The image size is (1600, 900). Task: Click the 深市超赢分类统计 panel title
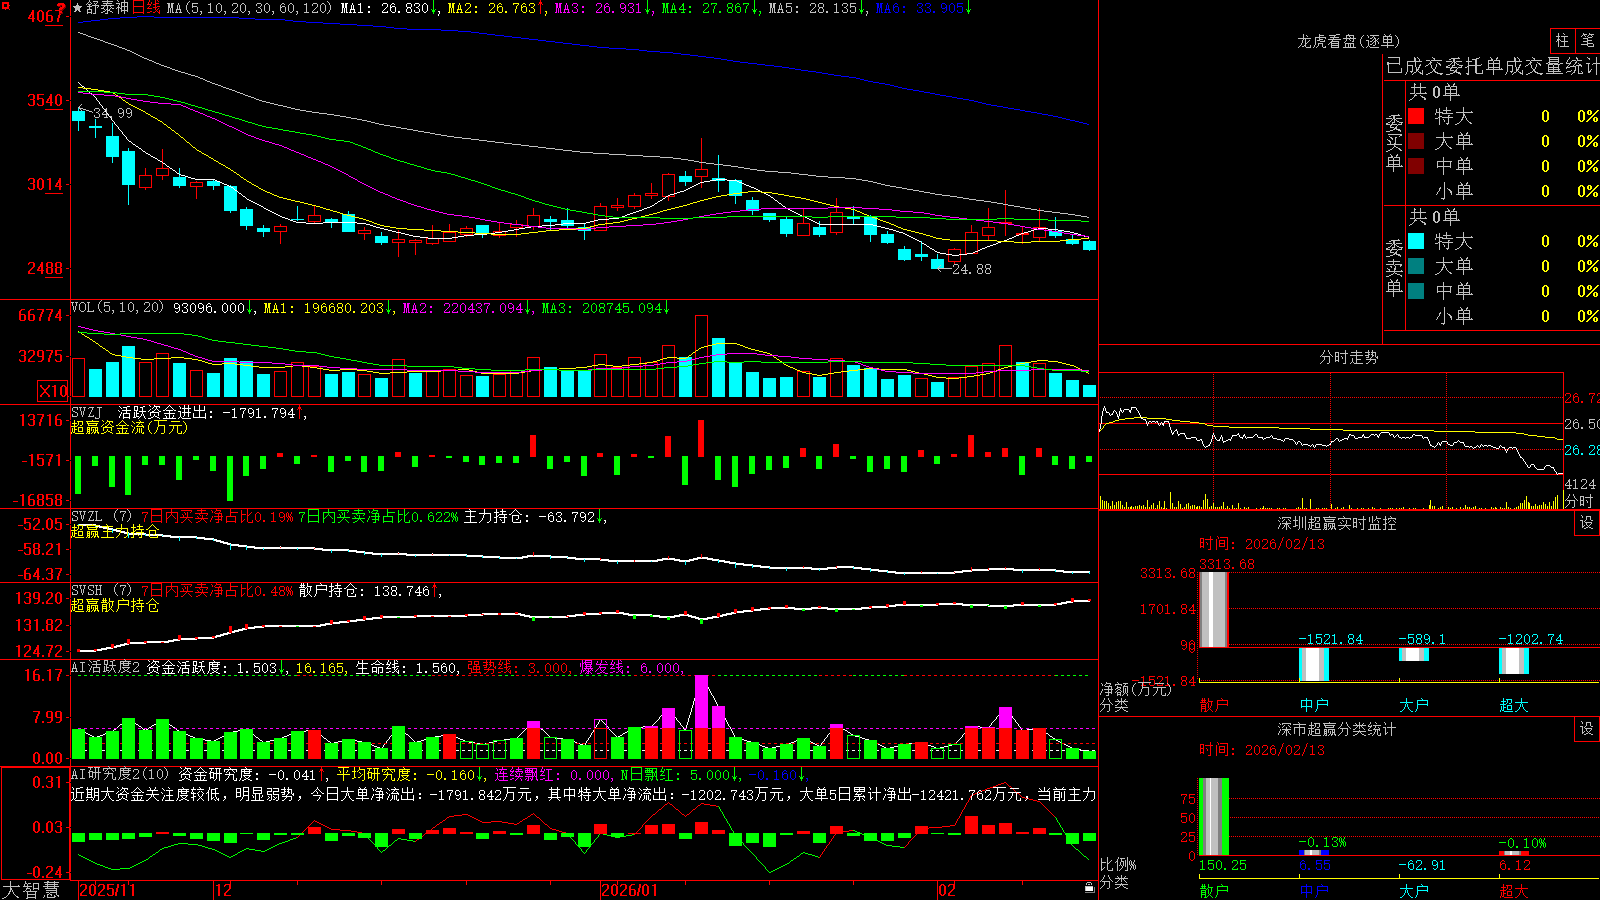pos(1337,729)
